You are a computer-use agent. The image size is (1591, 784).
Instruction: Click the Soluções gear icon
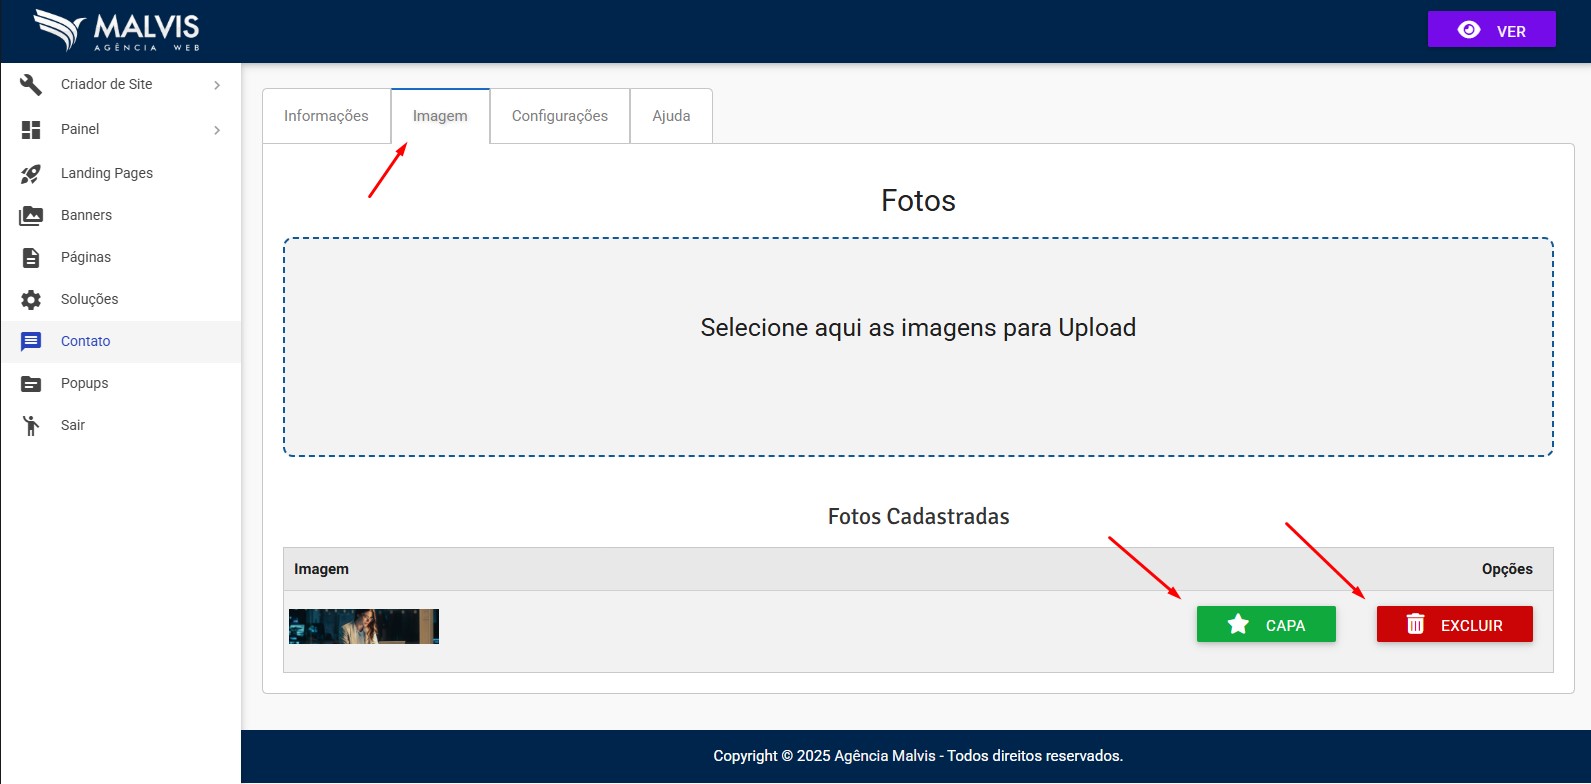coord(31,300)
